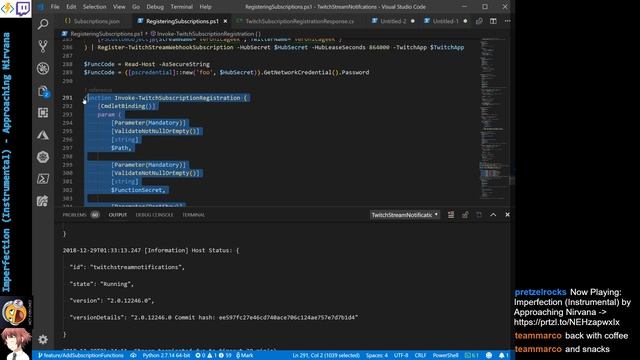Image resolution: width=640 pixels, height=360 pixels.
Task: Open editor More Actions ellipsis
Action: tap(507, 21)
